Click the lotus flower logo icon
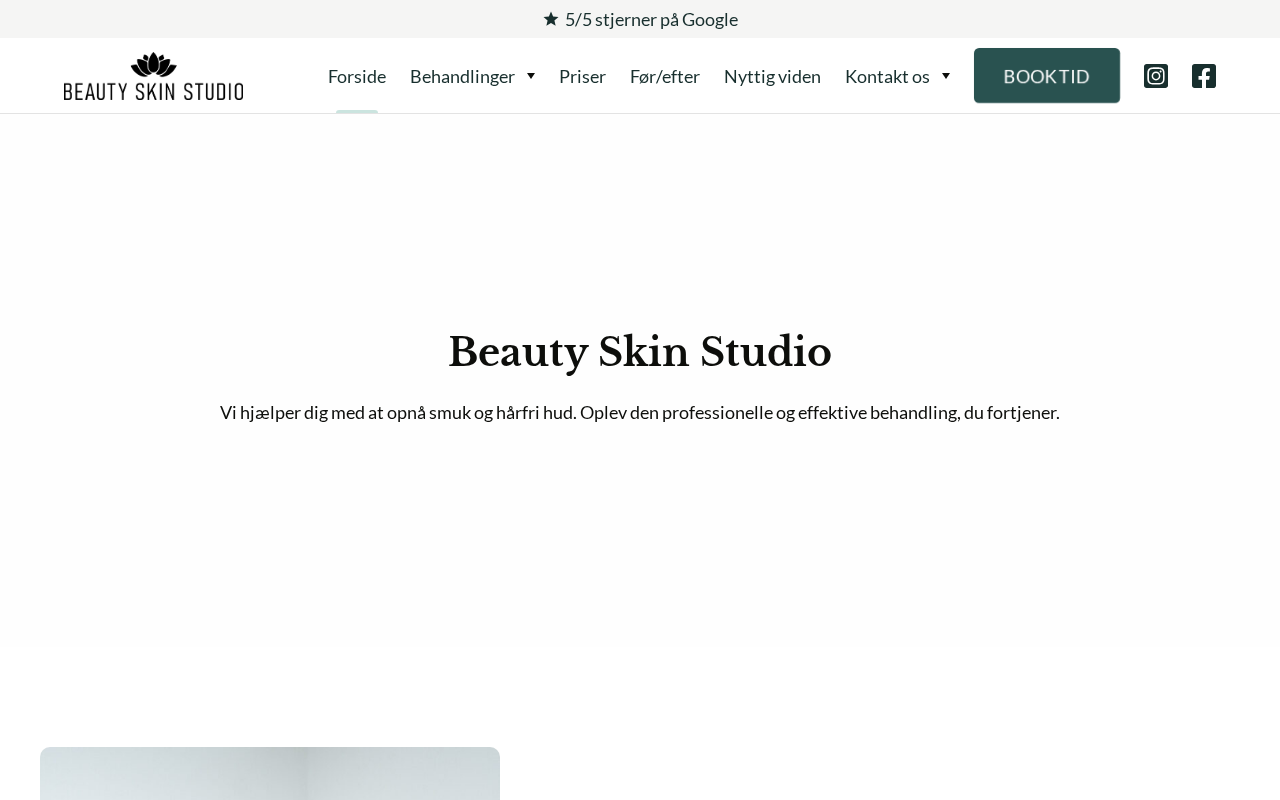Screen dimensions: 1280x800 tap(154, 65)
